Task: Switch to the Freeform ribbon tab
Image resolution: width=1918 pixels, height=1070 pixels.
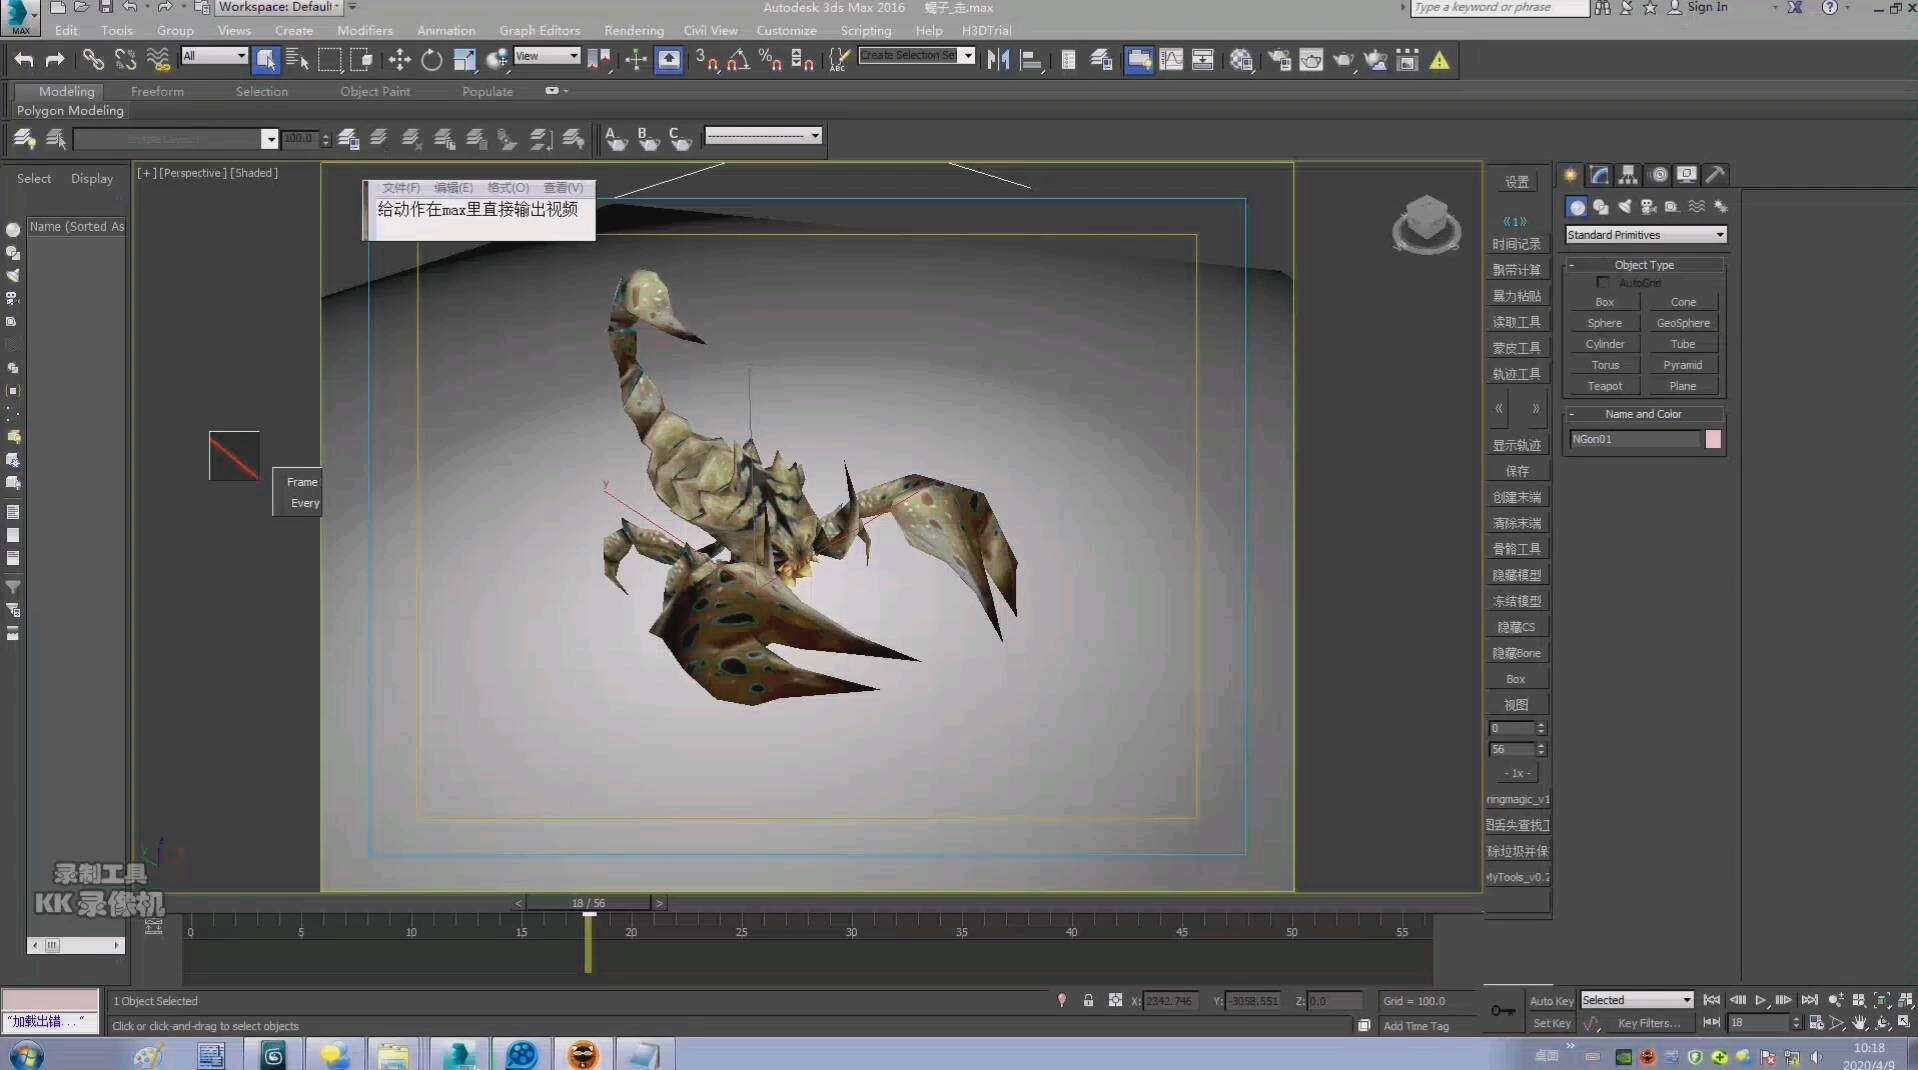Action: click(157, 91)
